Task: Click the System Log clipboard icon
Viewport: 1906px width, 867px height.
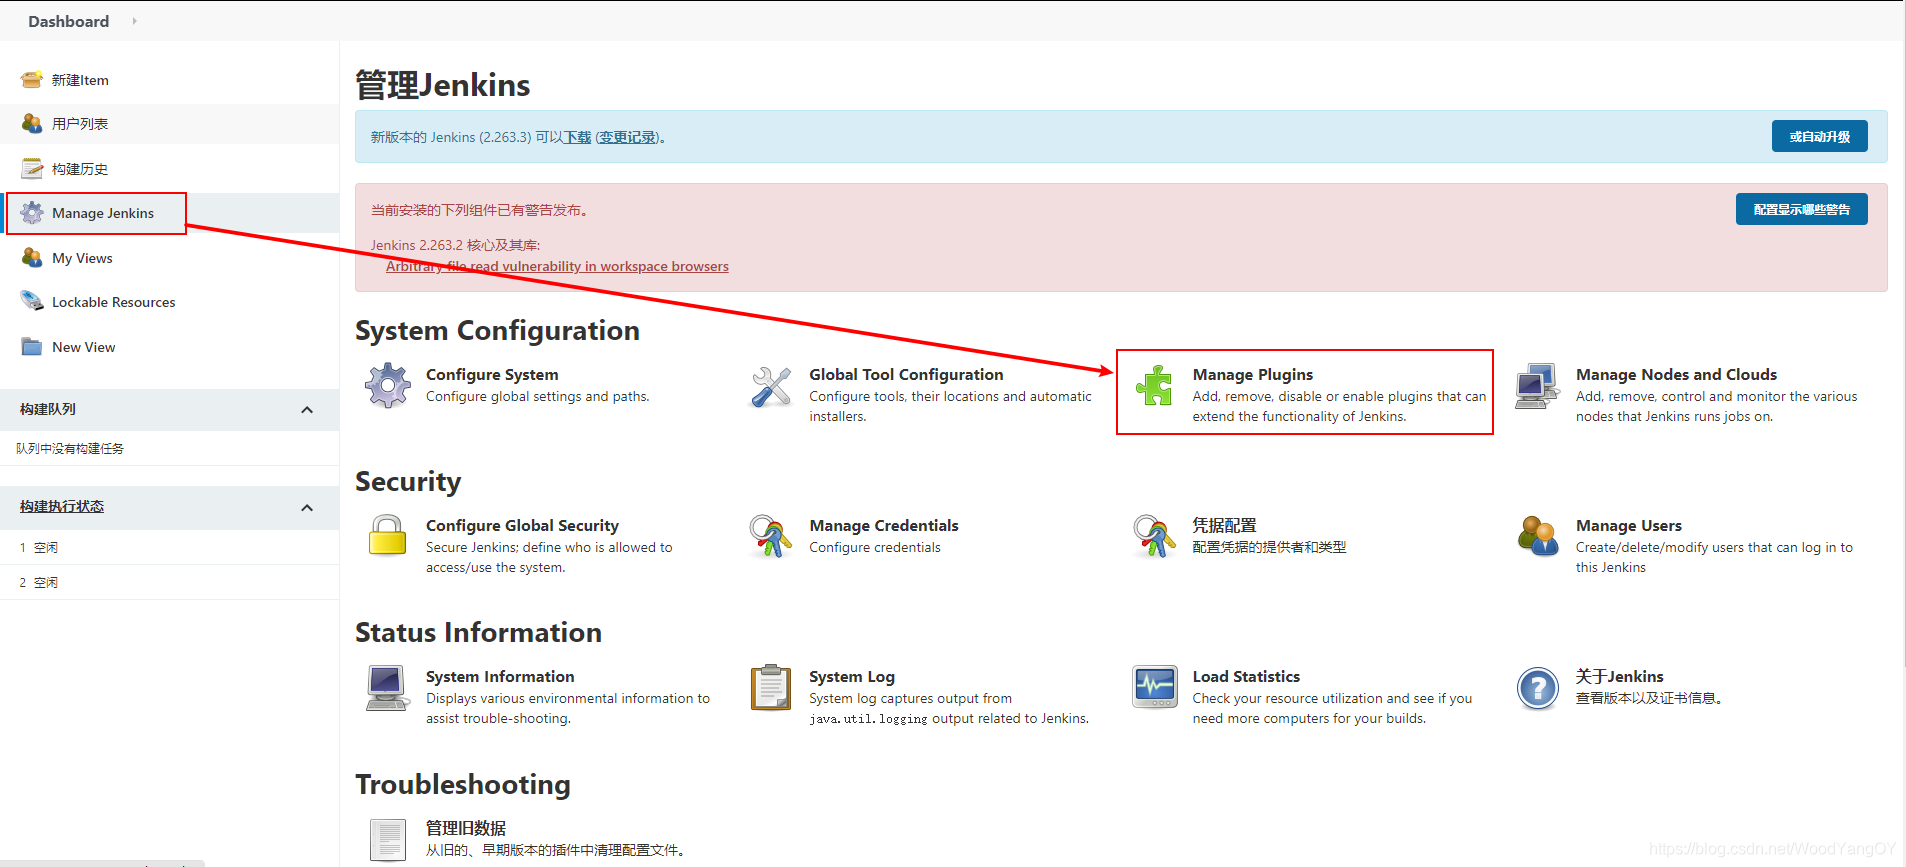Action: click(x=771, y=688)
